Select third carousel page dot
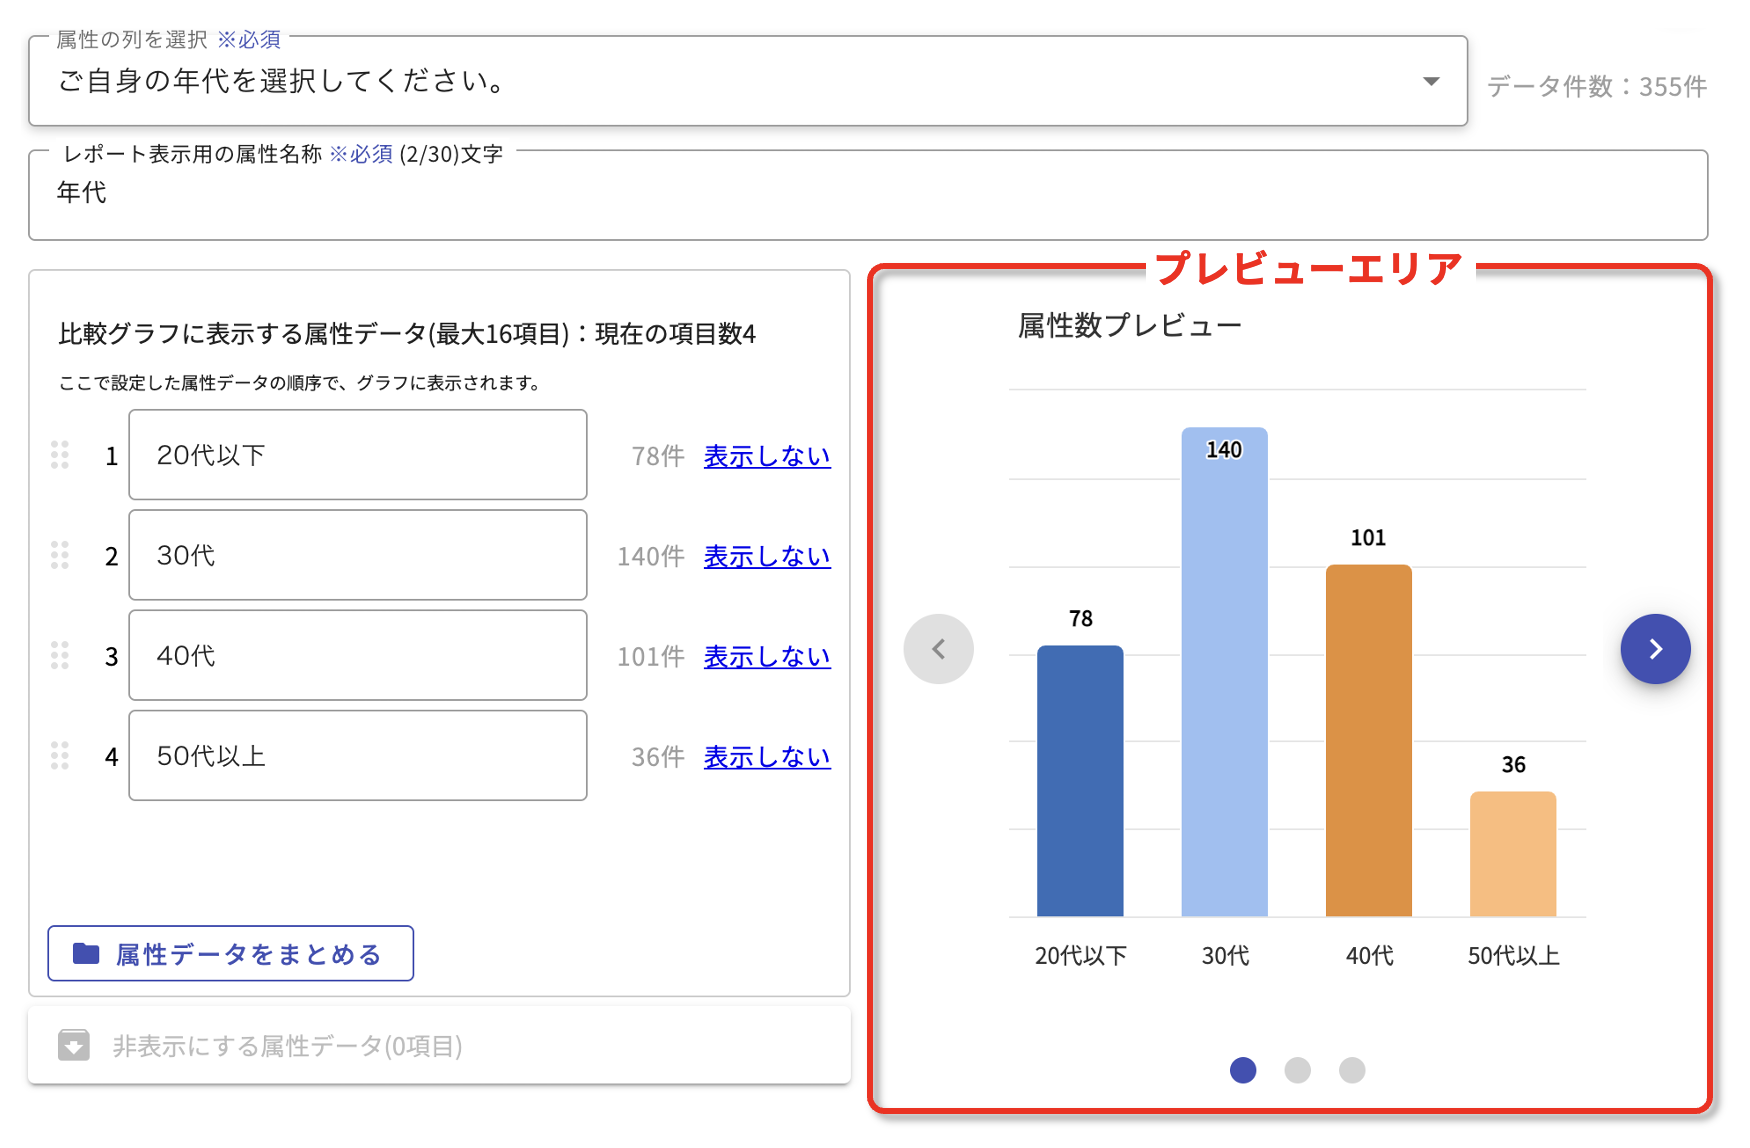This screenshot has height=1148, width=1750. coord(1352,1070)
